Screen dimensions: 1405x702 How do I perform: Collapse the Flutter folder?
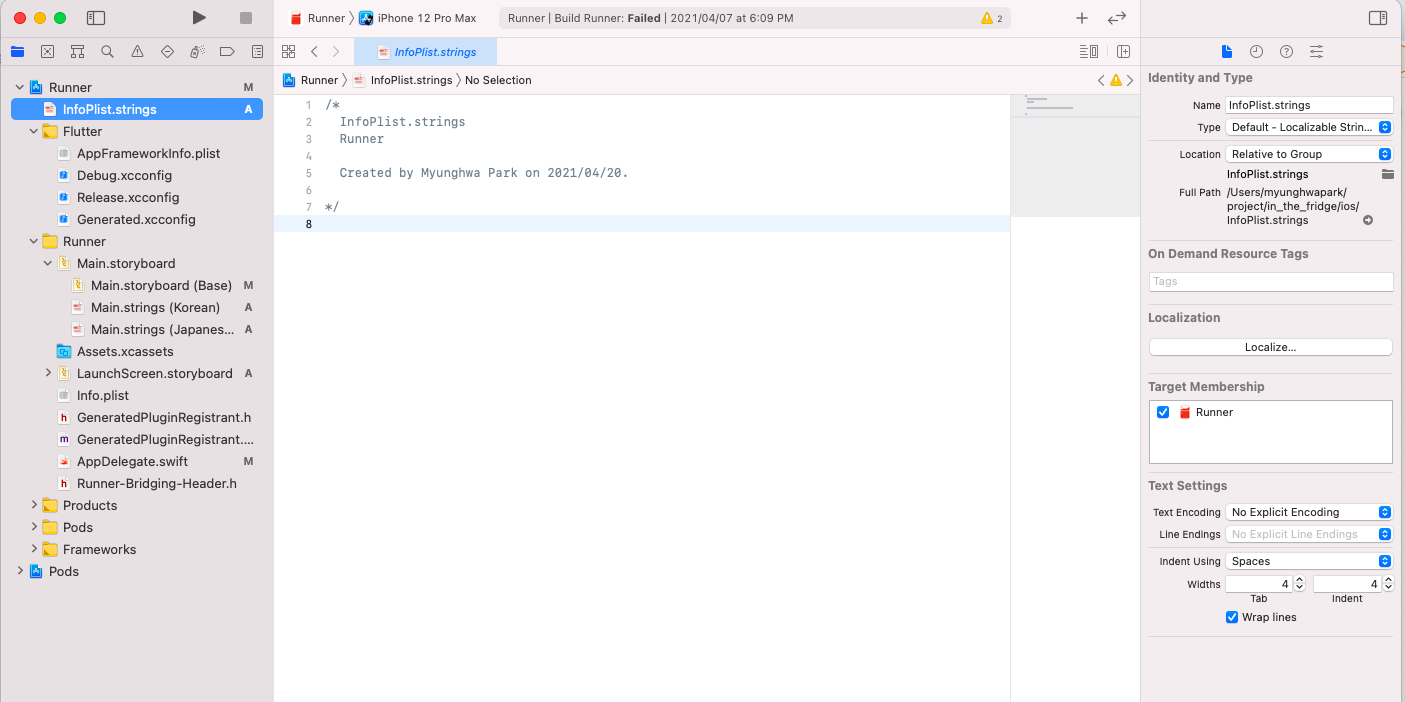pos(34,131)
